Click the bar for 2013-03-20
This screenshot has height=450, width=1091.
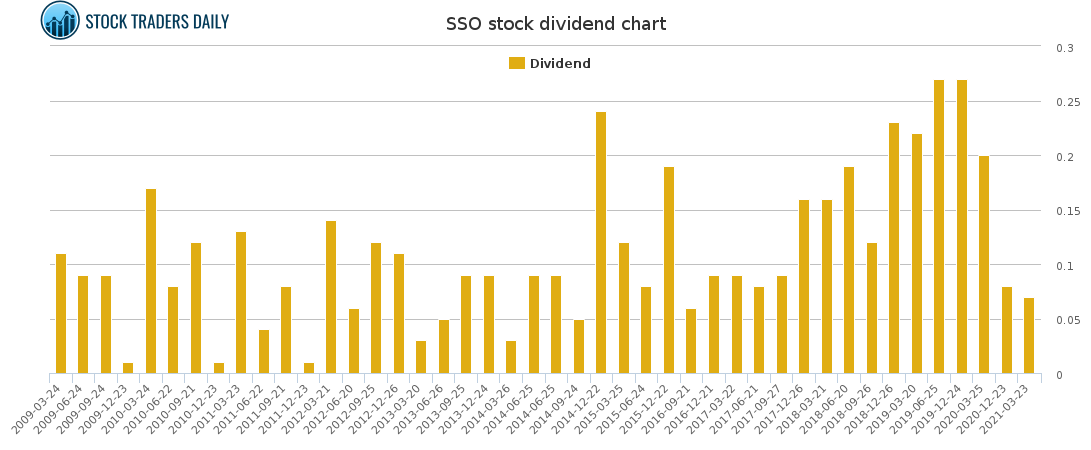(x=421, y=357)
